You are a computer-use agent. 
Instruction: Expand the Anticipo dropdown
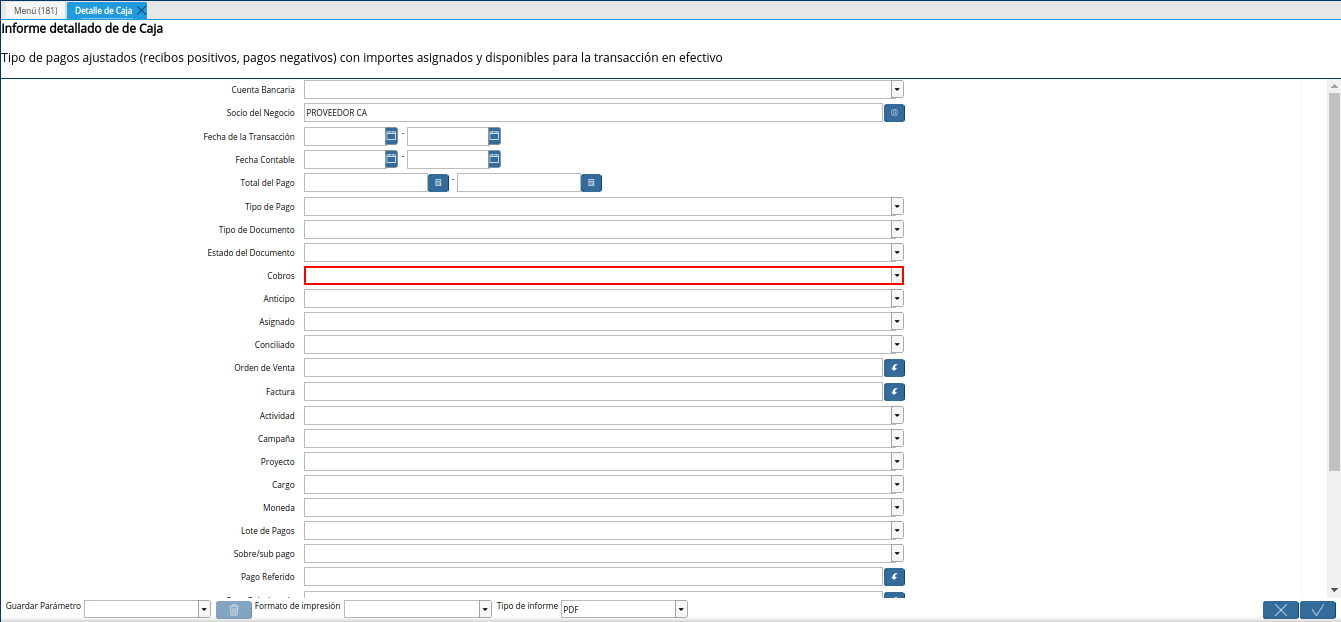click(x=897, y=298)
